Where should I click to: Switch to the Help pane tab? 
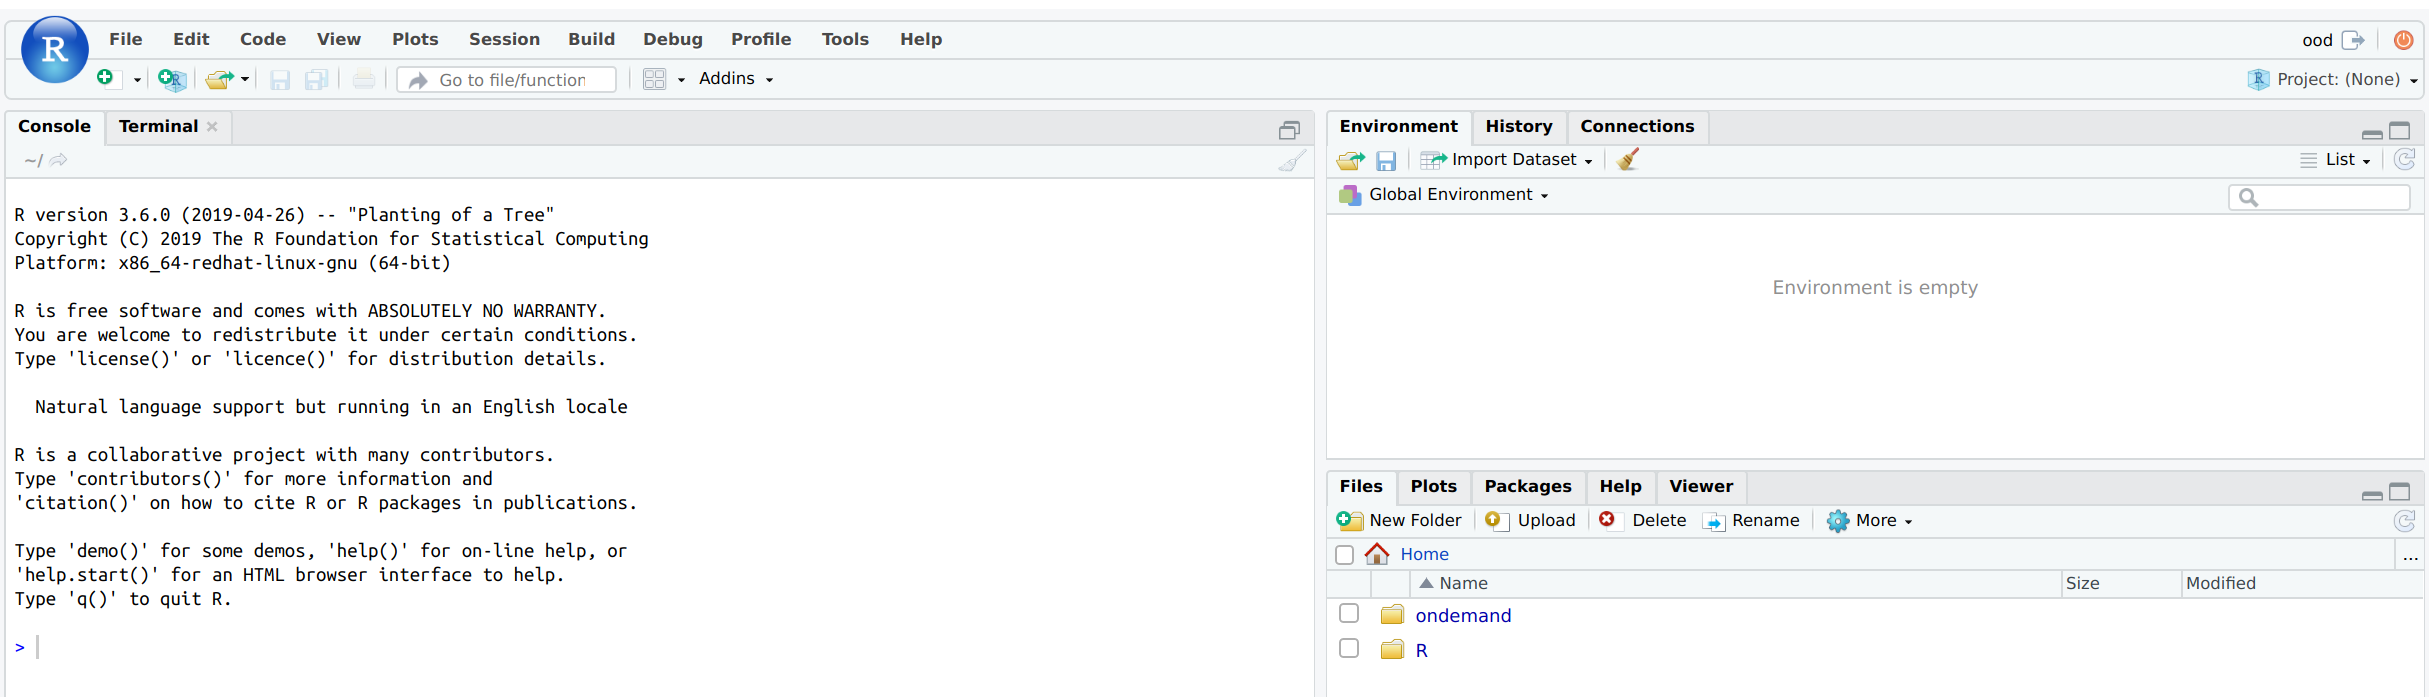pos(1620,486)
